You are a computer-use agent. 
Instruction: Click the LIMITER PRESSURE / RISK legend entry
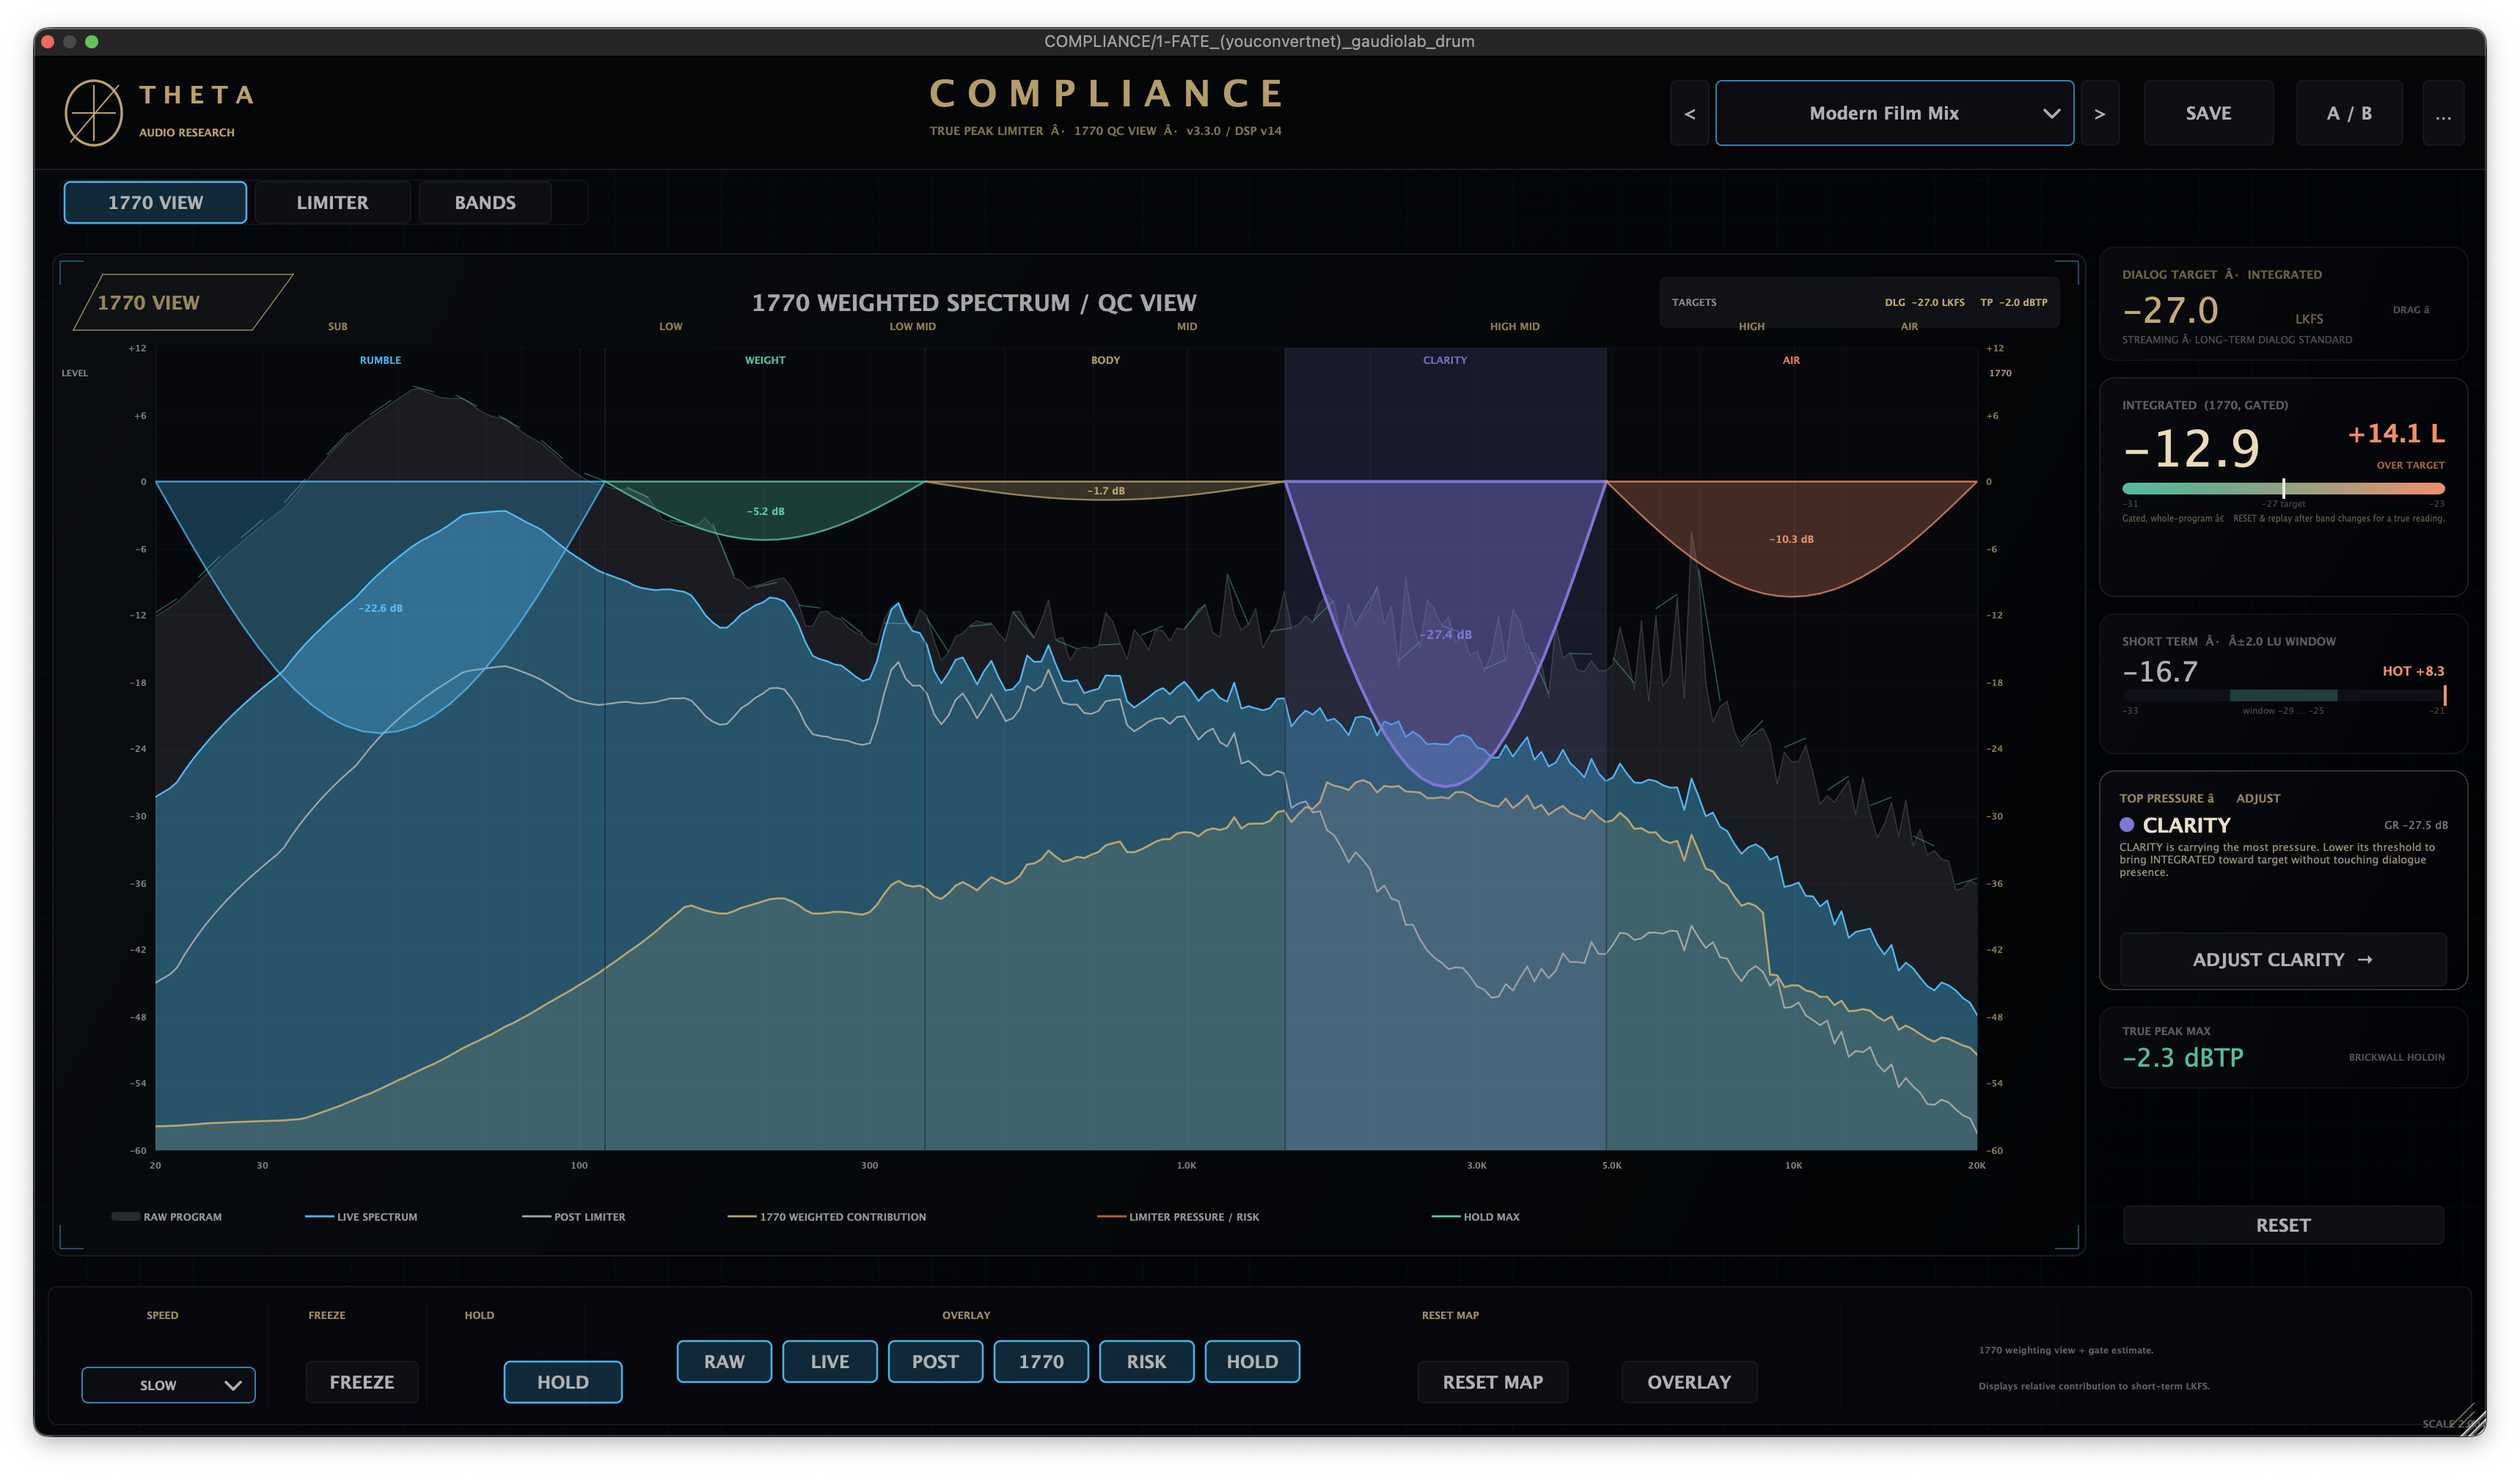(1178, 1216)
